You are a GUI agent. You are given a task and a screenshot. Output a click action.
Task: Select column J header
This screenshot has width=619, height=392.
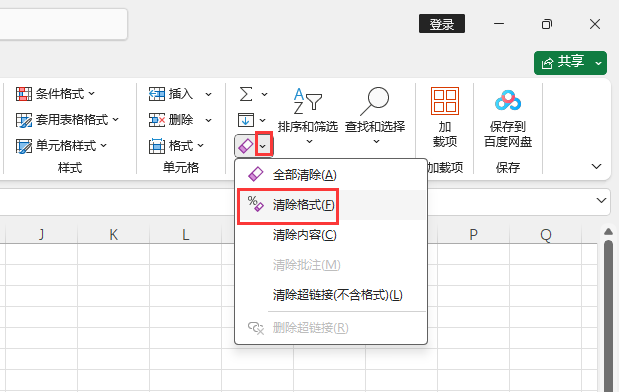click(x=41, y=235)
